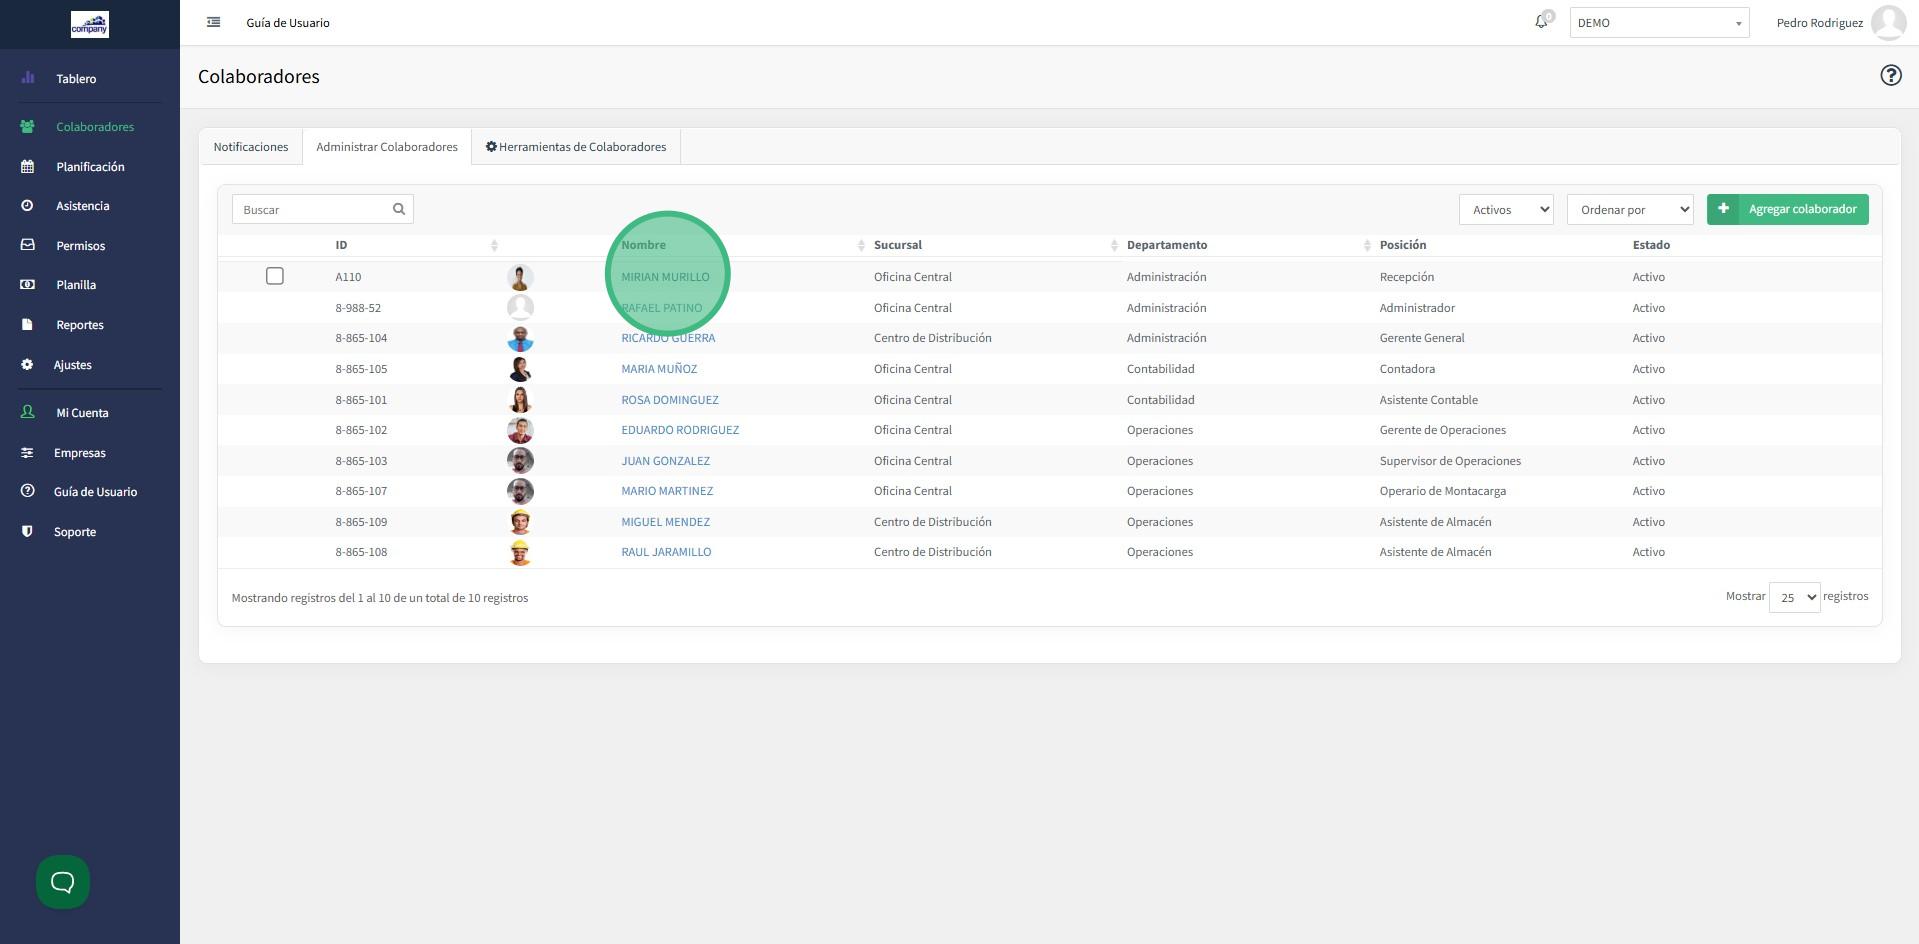Sort table by Sucursal column header
Image resolution: width=1919 pixels, height=944 pixels.
click(x=898, y=245)
